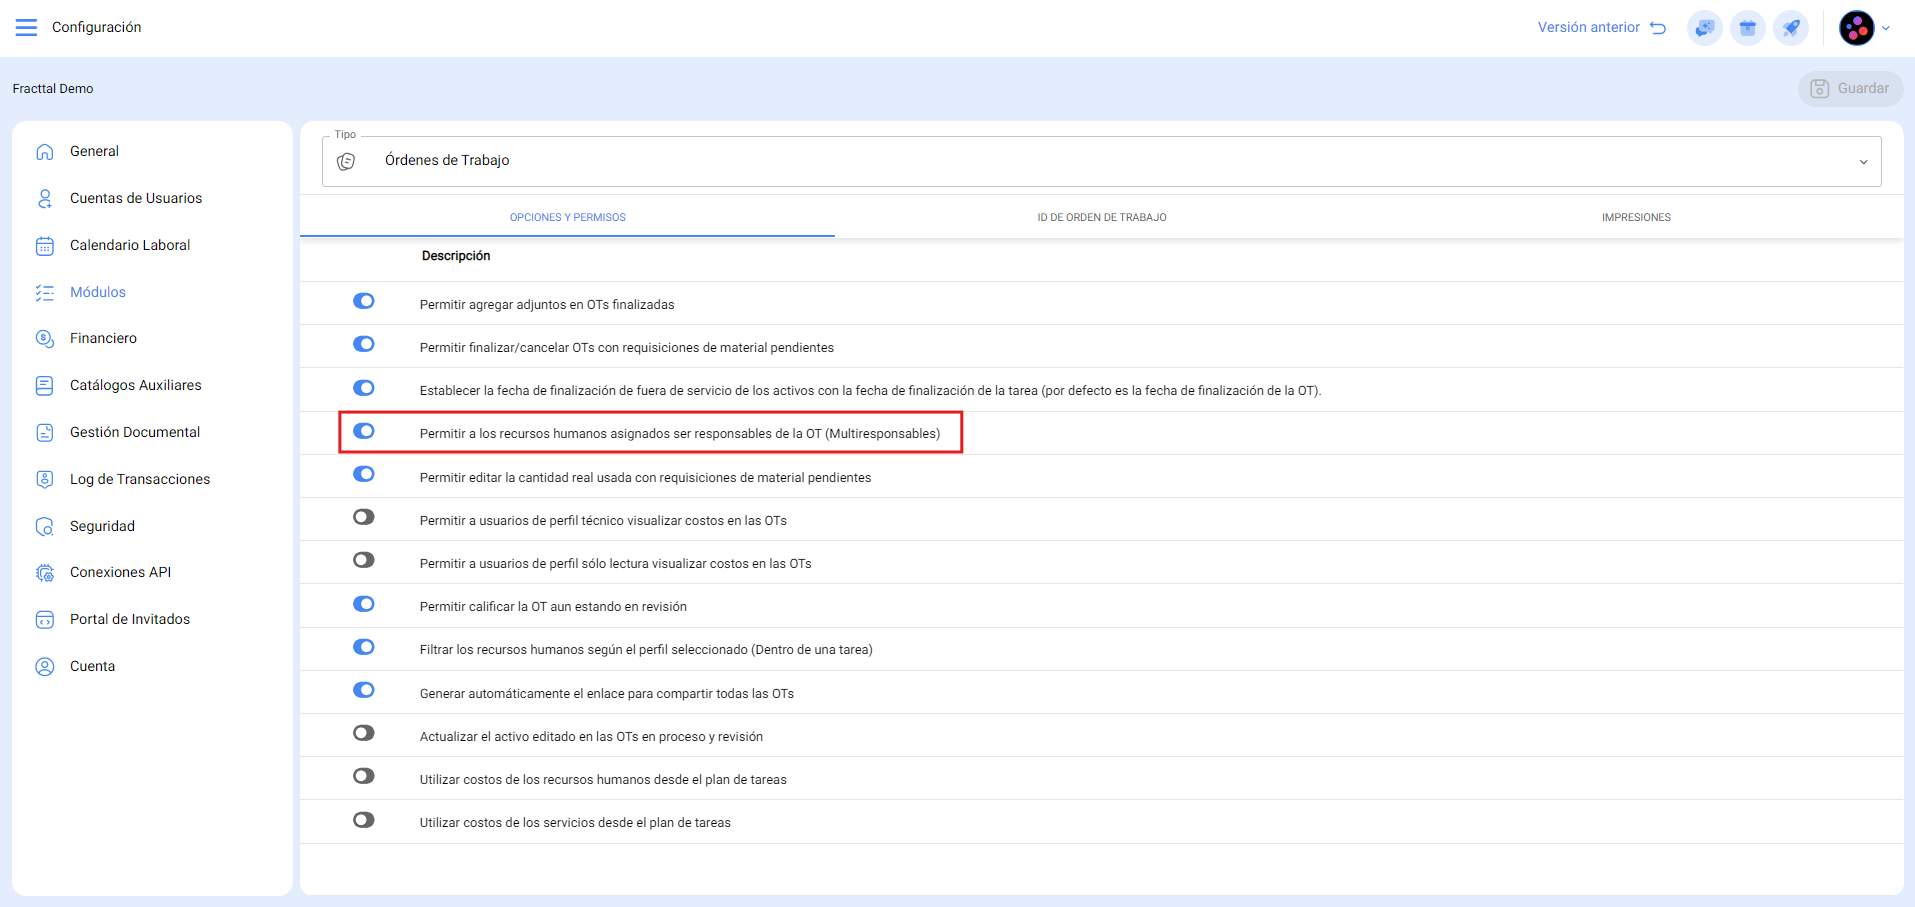Click the Guardar button
The width and height of the screenshot is (1915, 907).
coord(1850,88)
